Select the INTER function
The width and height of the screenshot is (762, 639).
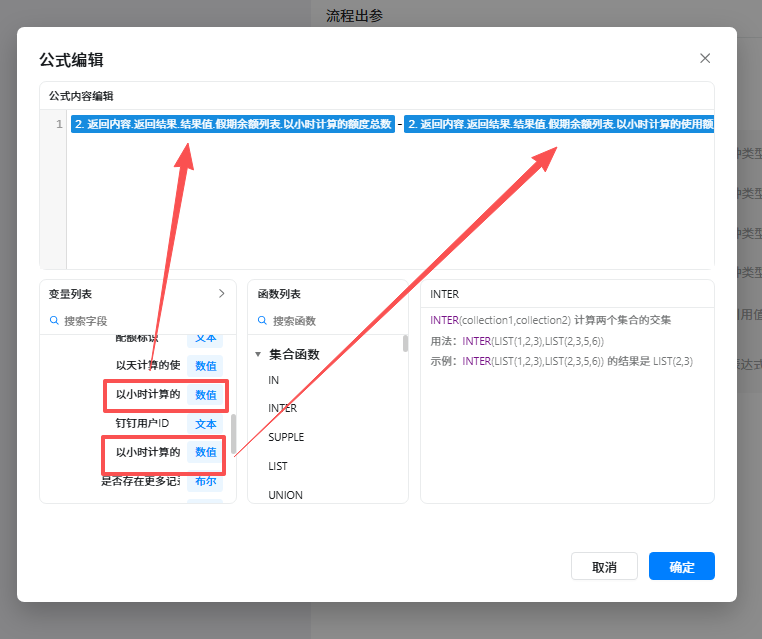point(282,408)
